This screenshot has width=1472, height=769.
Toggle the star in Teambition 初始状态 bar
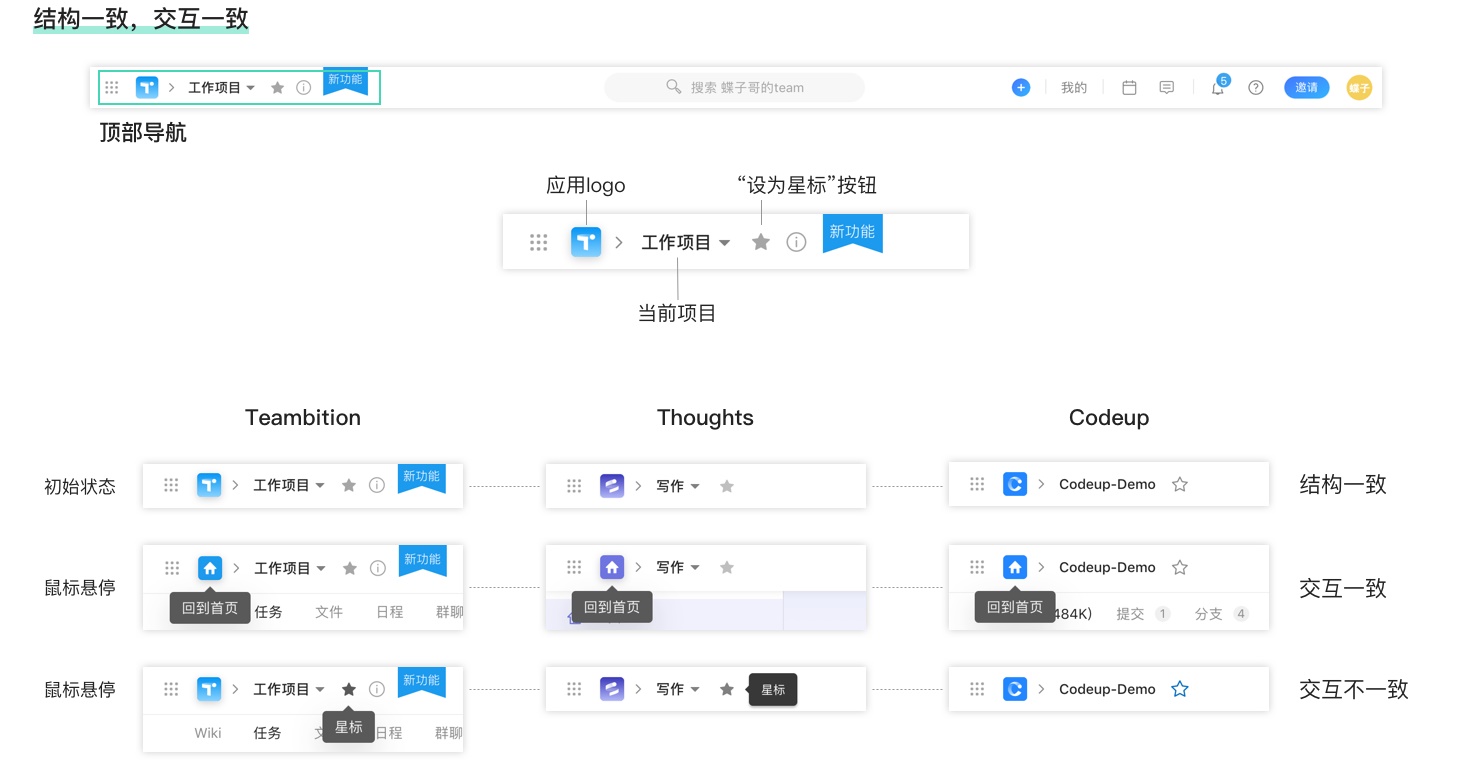tap(349, 485)
